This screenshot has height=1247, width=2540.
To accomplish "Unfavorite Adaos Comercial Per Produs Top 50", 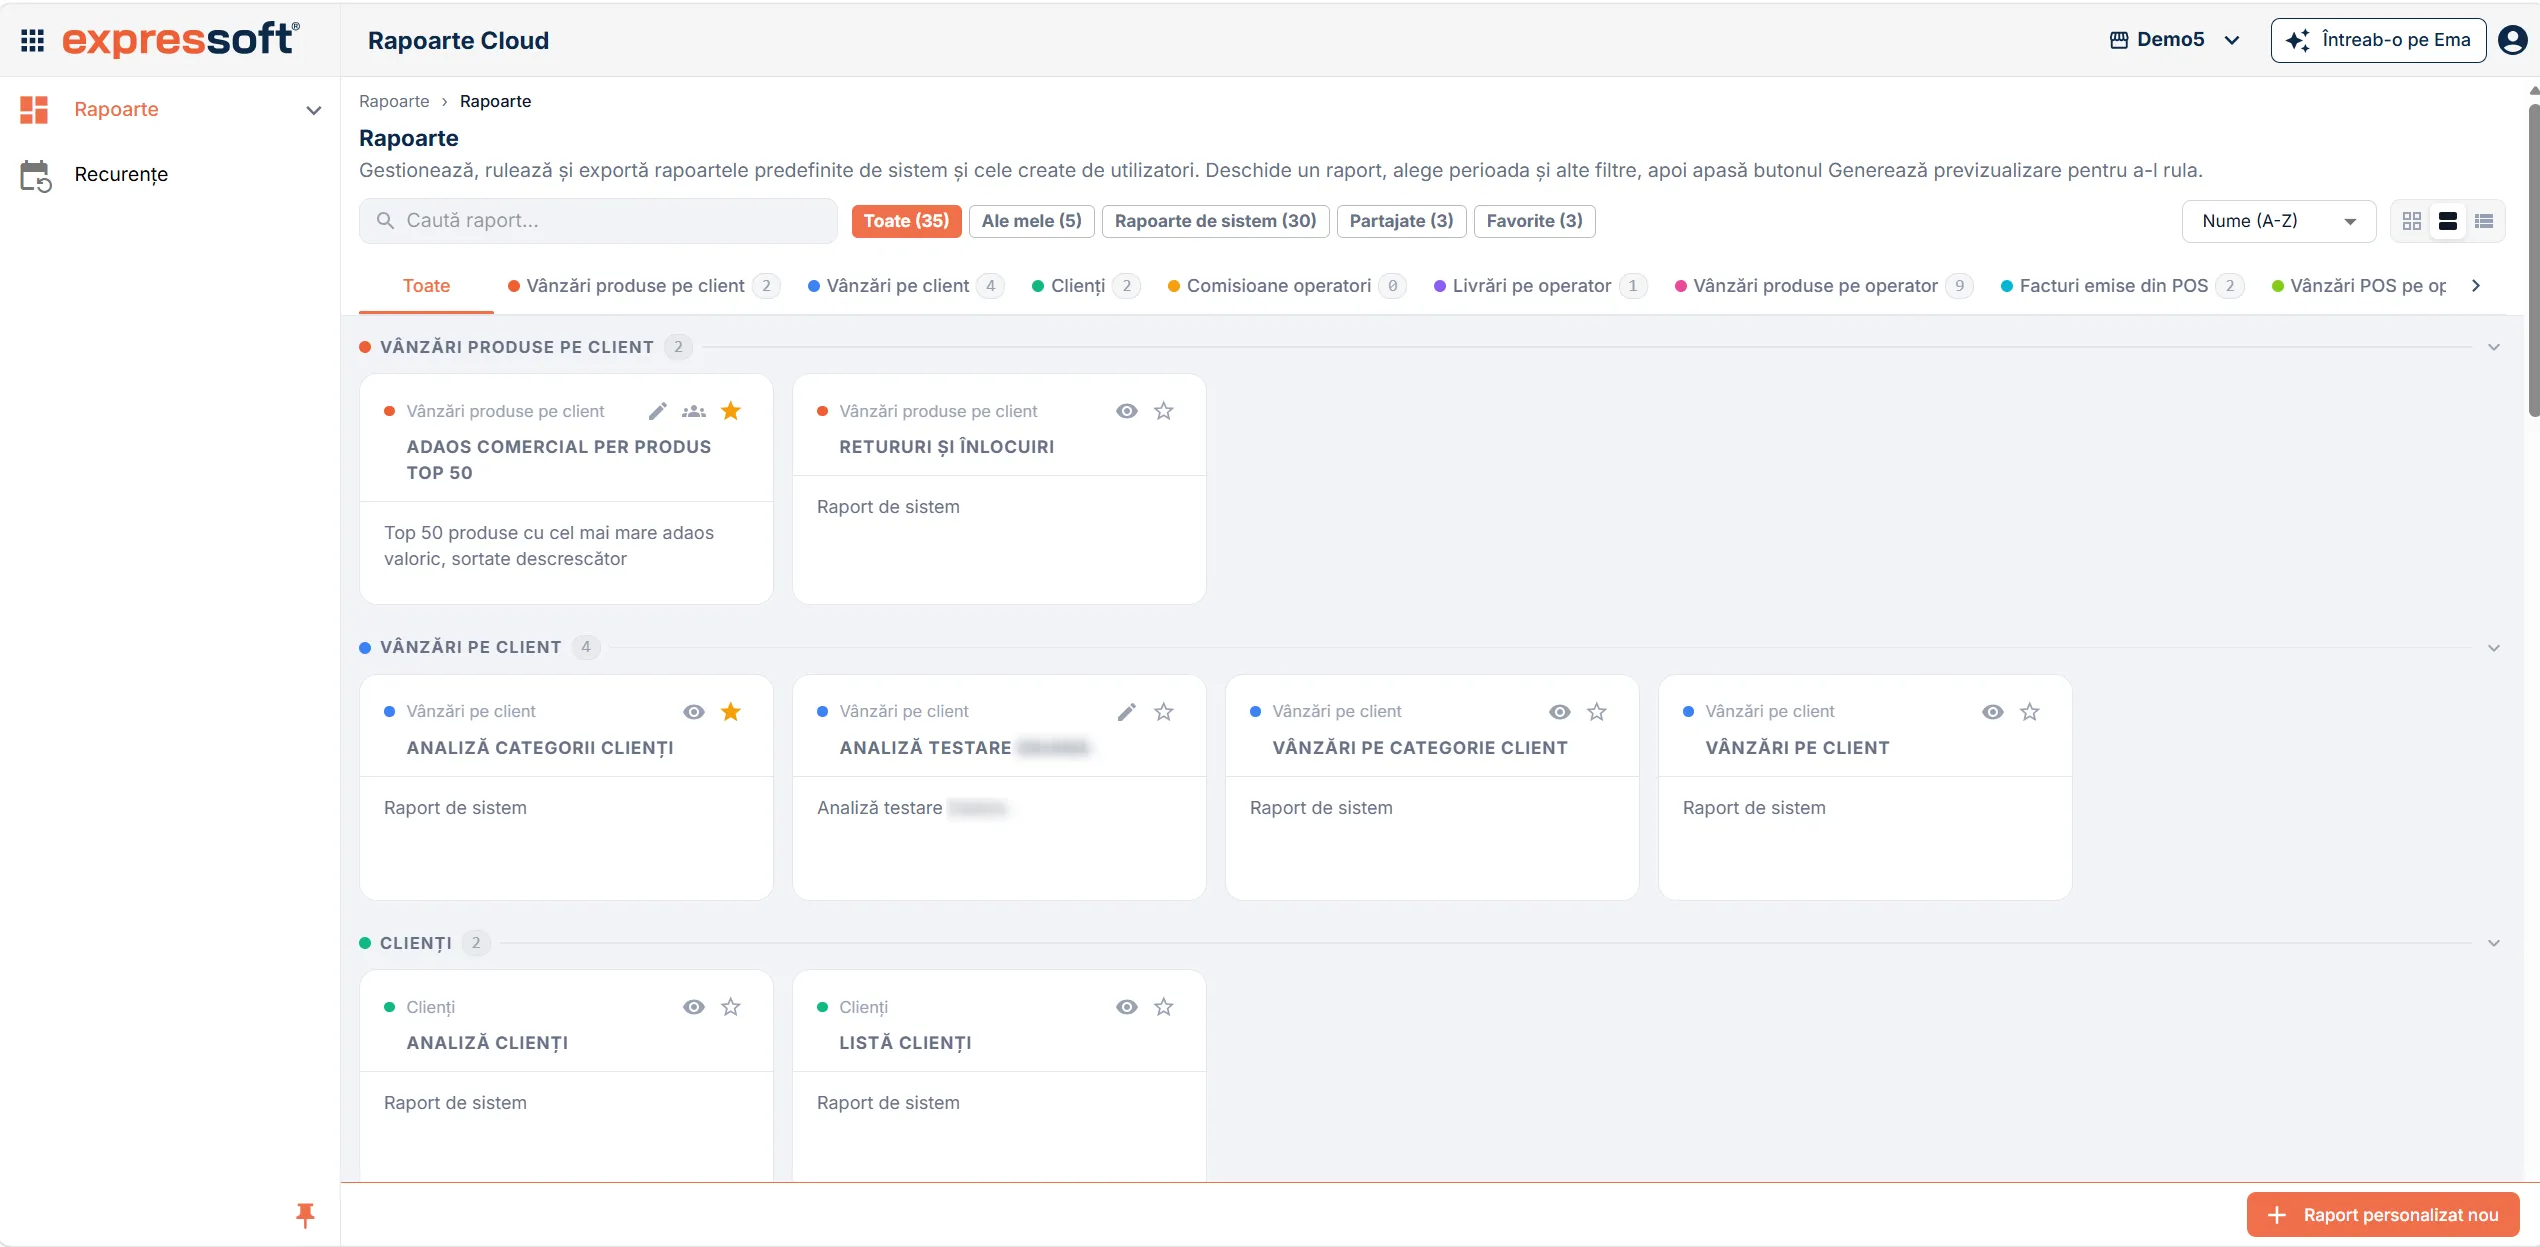I will 731,411.
